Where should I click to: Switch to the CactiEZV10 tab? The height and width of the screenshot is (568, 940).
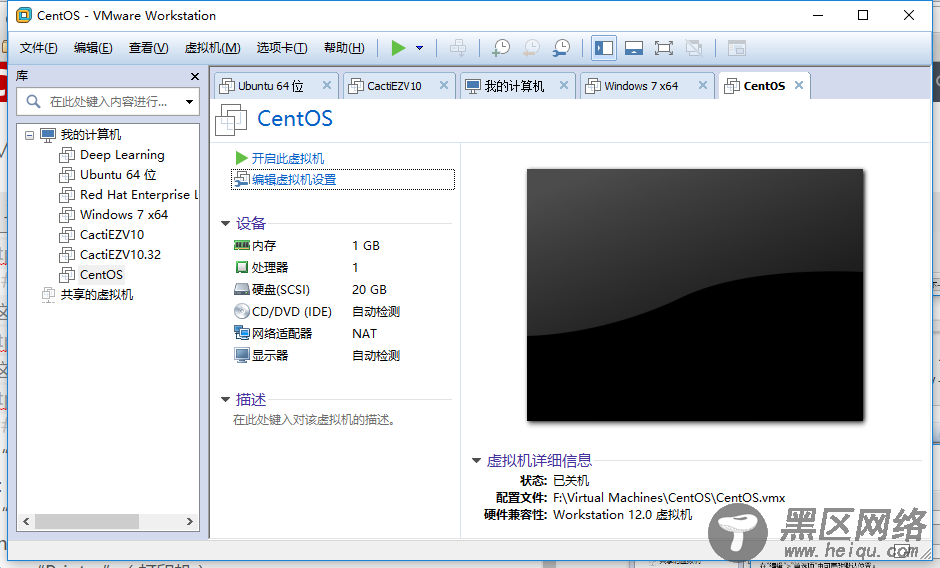(x=394, y=86)
